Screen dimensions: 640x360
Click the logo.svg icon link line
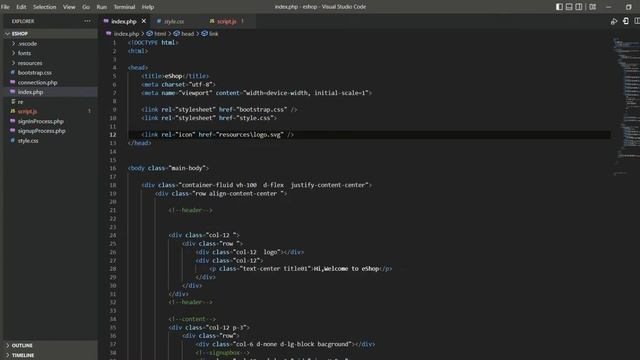coord(218,135)
